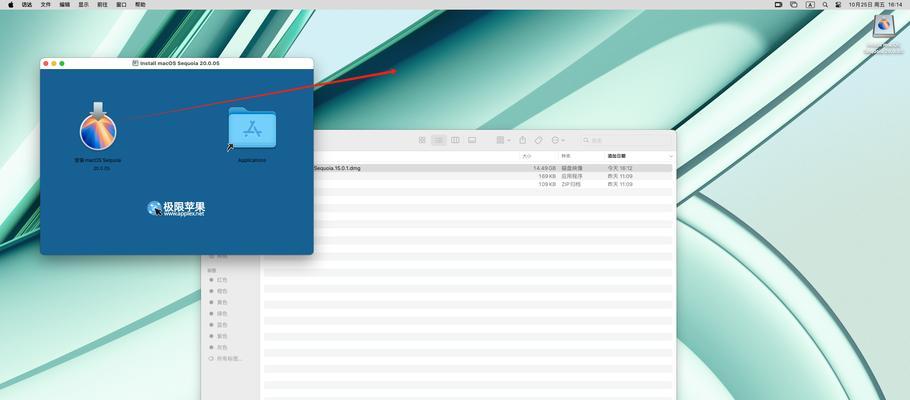910x400 pixels.
Task: Open the File (文件) menu
Action: pyautogui.click(x=46, y=4)
